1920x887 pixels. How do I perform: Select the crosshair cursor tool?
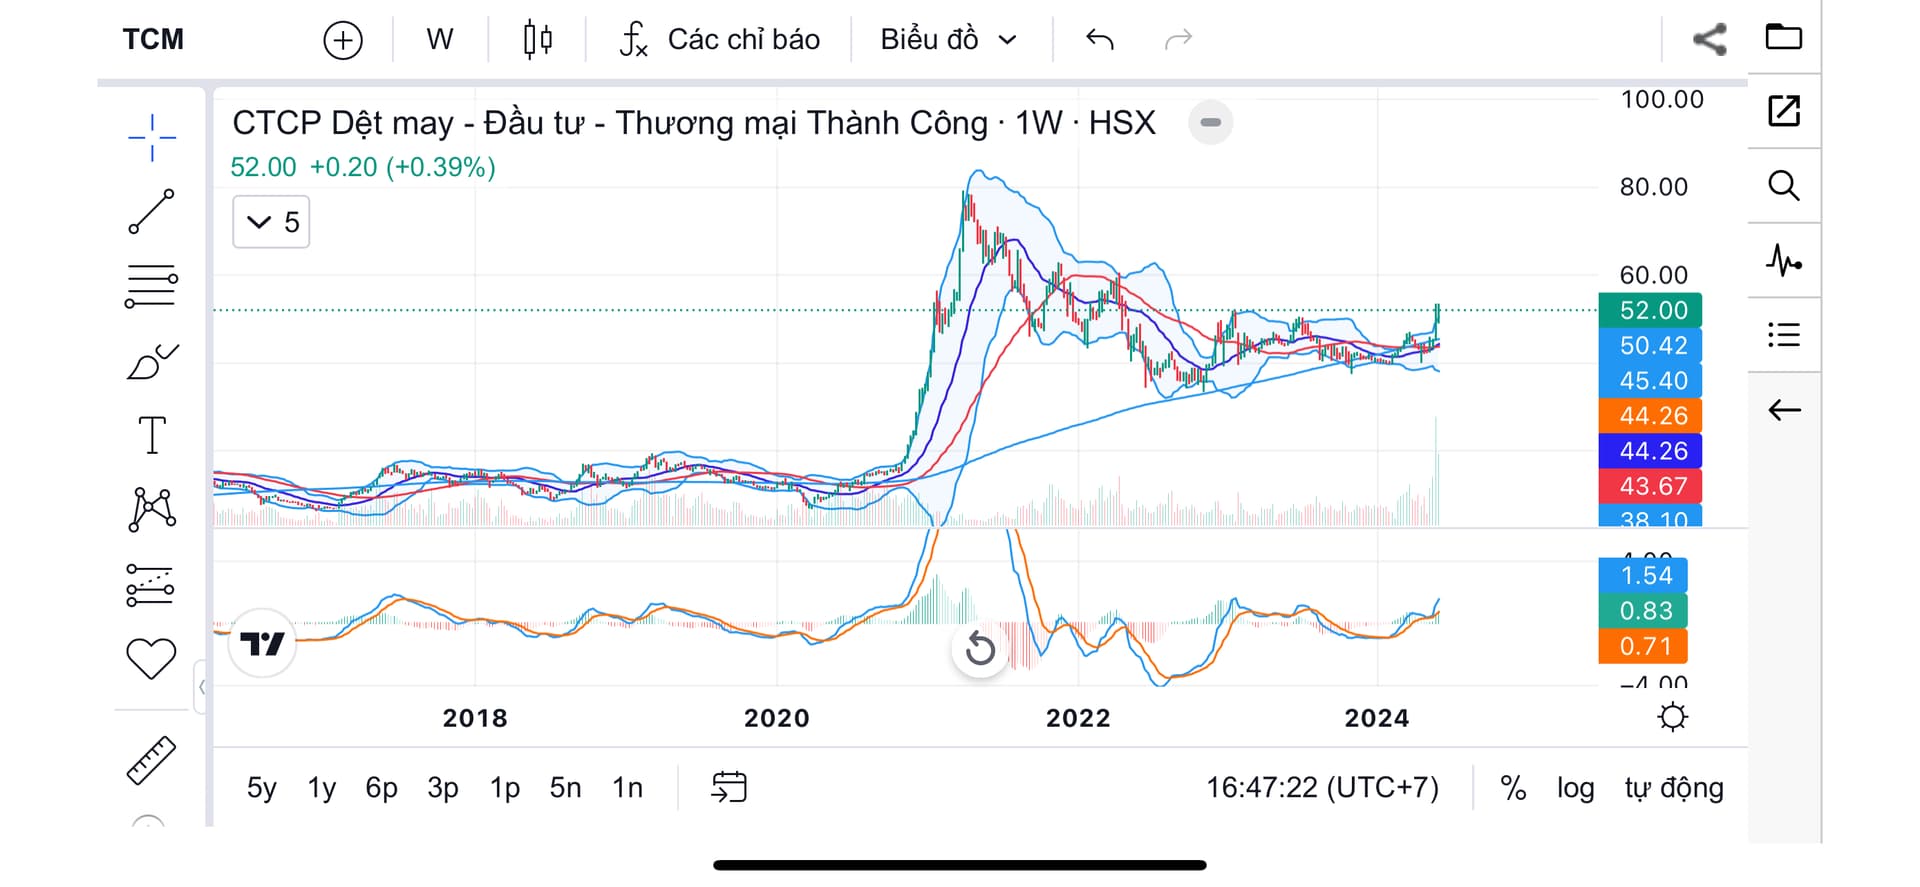152,138
